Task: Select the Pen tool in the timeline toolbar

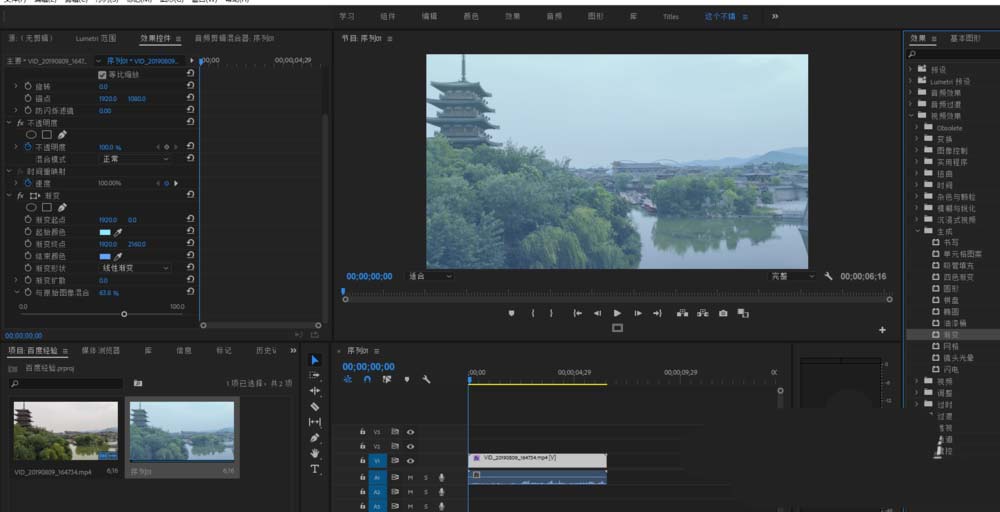Action: tap(315, 438)
